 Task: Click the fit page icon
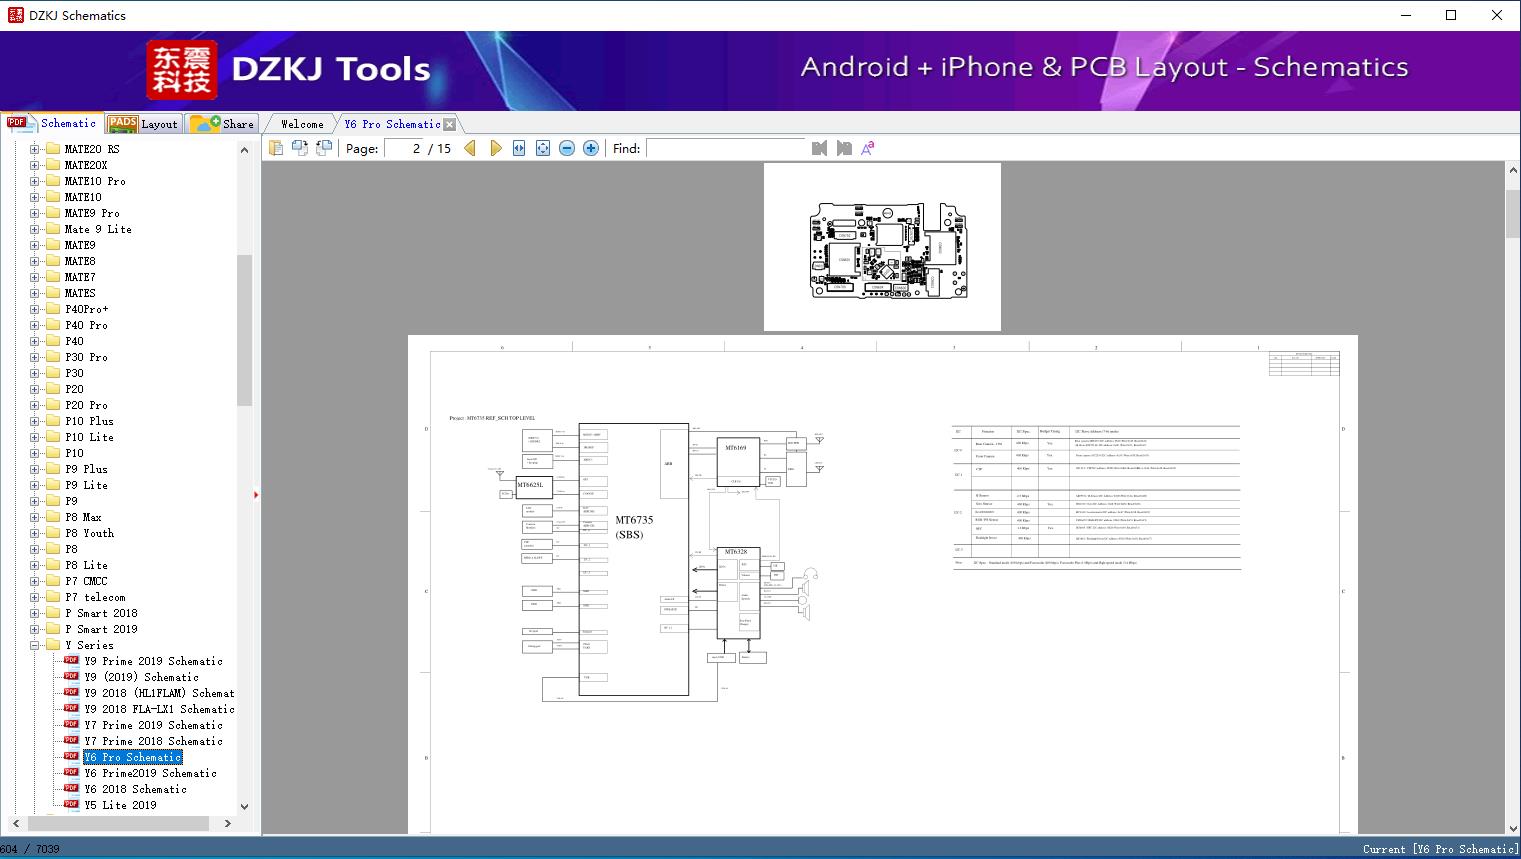(x=543, y=148)
